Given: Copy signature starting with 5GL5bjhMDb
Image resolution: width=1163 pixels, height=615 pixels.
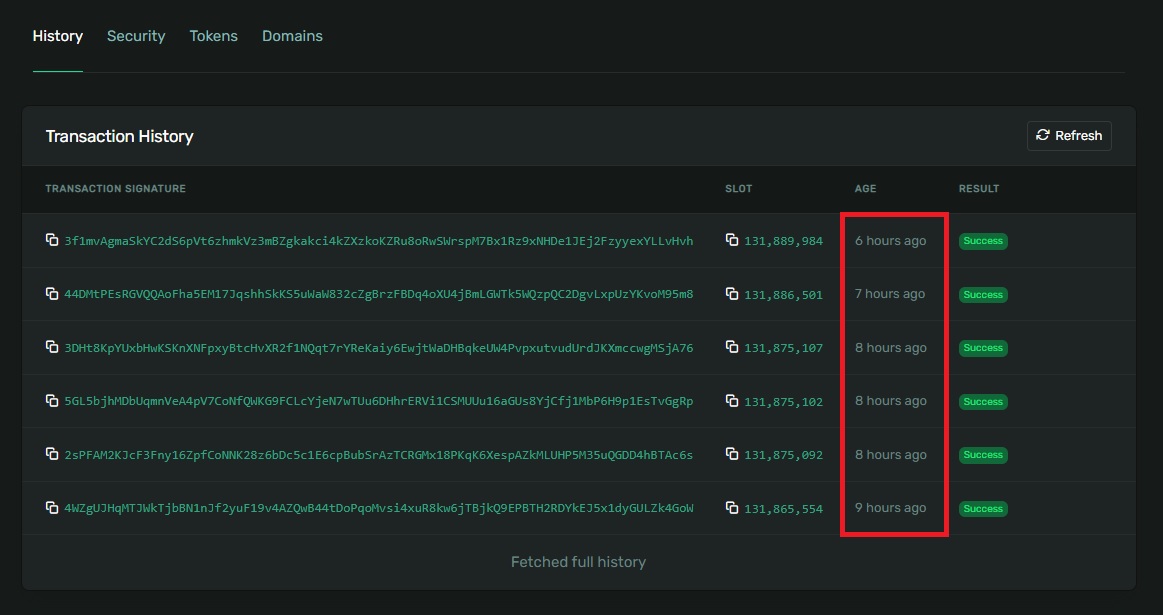Looking at the screenshot, I should [52, 400].
